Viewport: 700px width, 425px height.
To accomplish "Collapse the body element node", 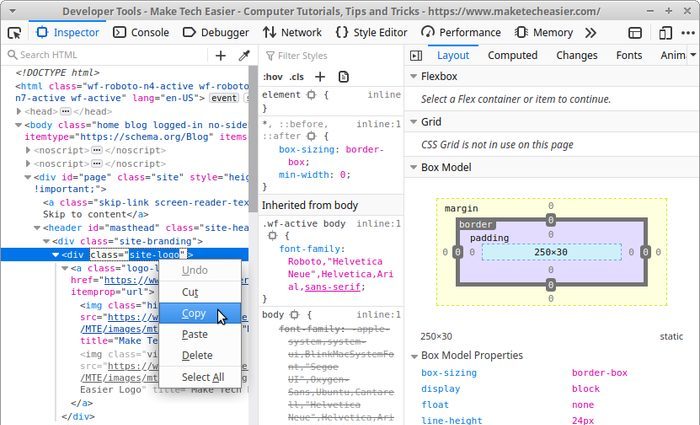I will click(19, 125).
